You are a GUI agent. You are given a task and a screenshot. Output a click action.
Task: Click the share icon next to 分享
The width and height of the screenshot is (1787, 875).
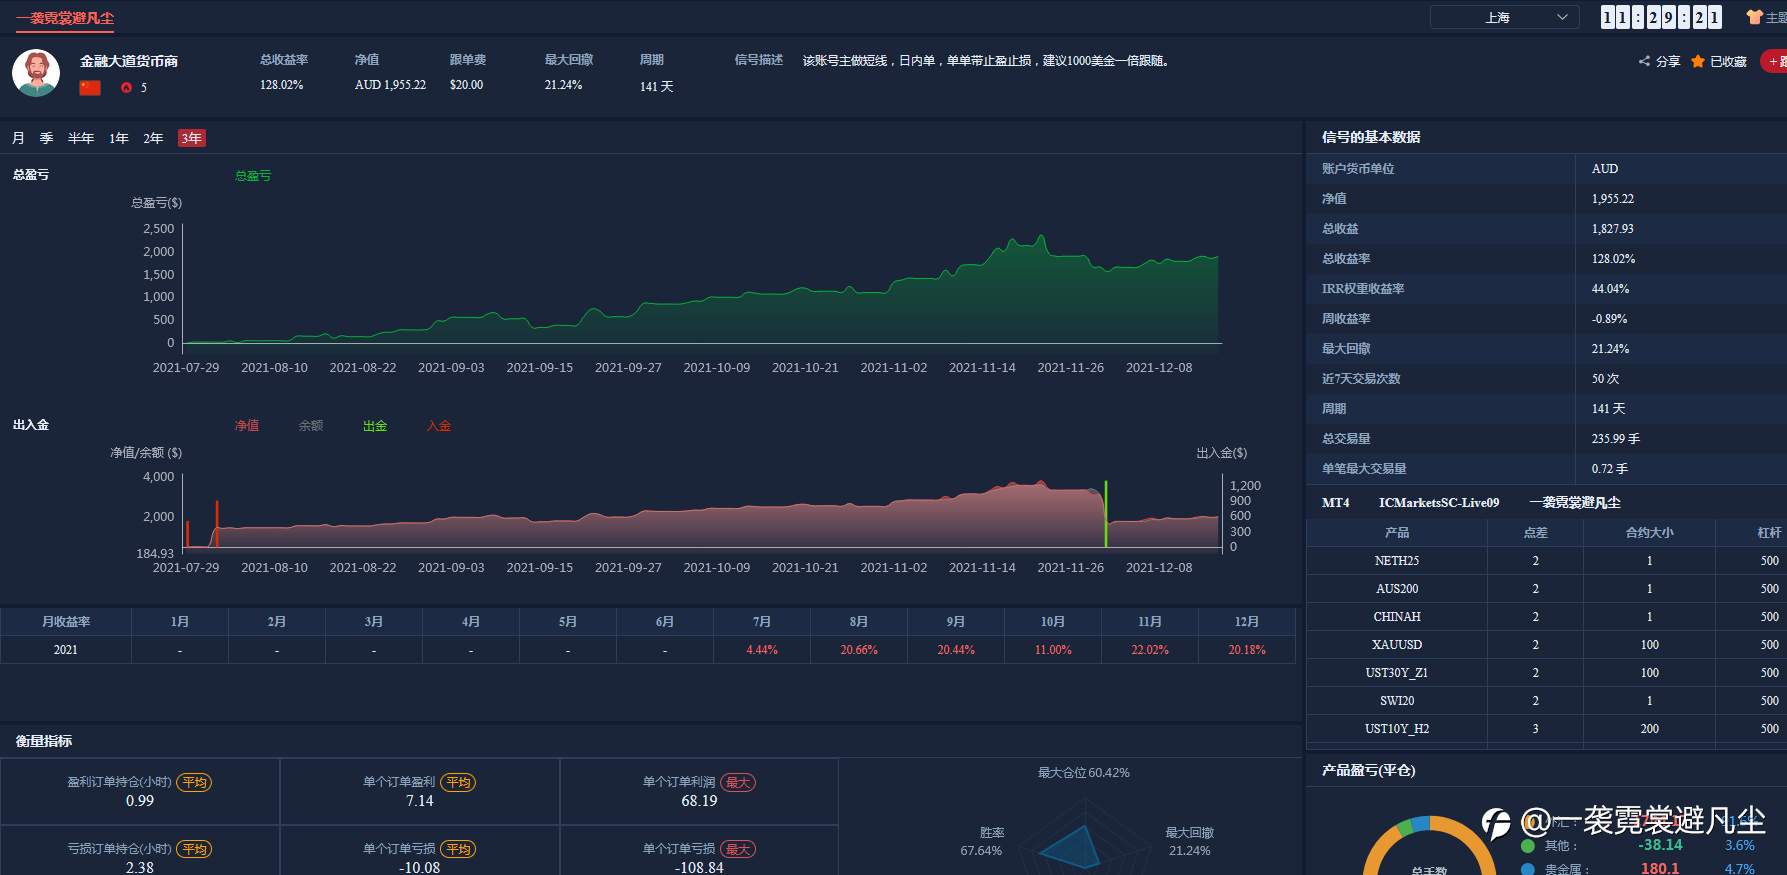click(1644, 61)
